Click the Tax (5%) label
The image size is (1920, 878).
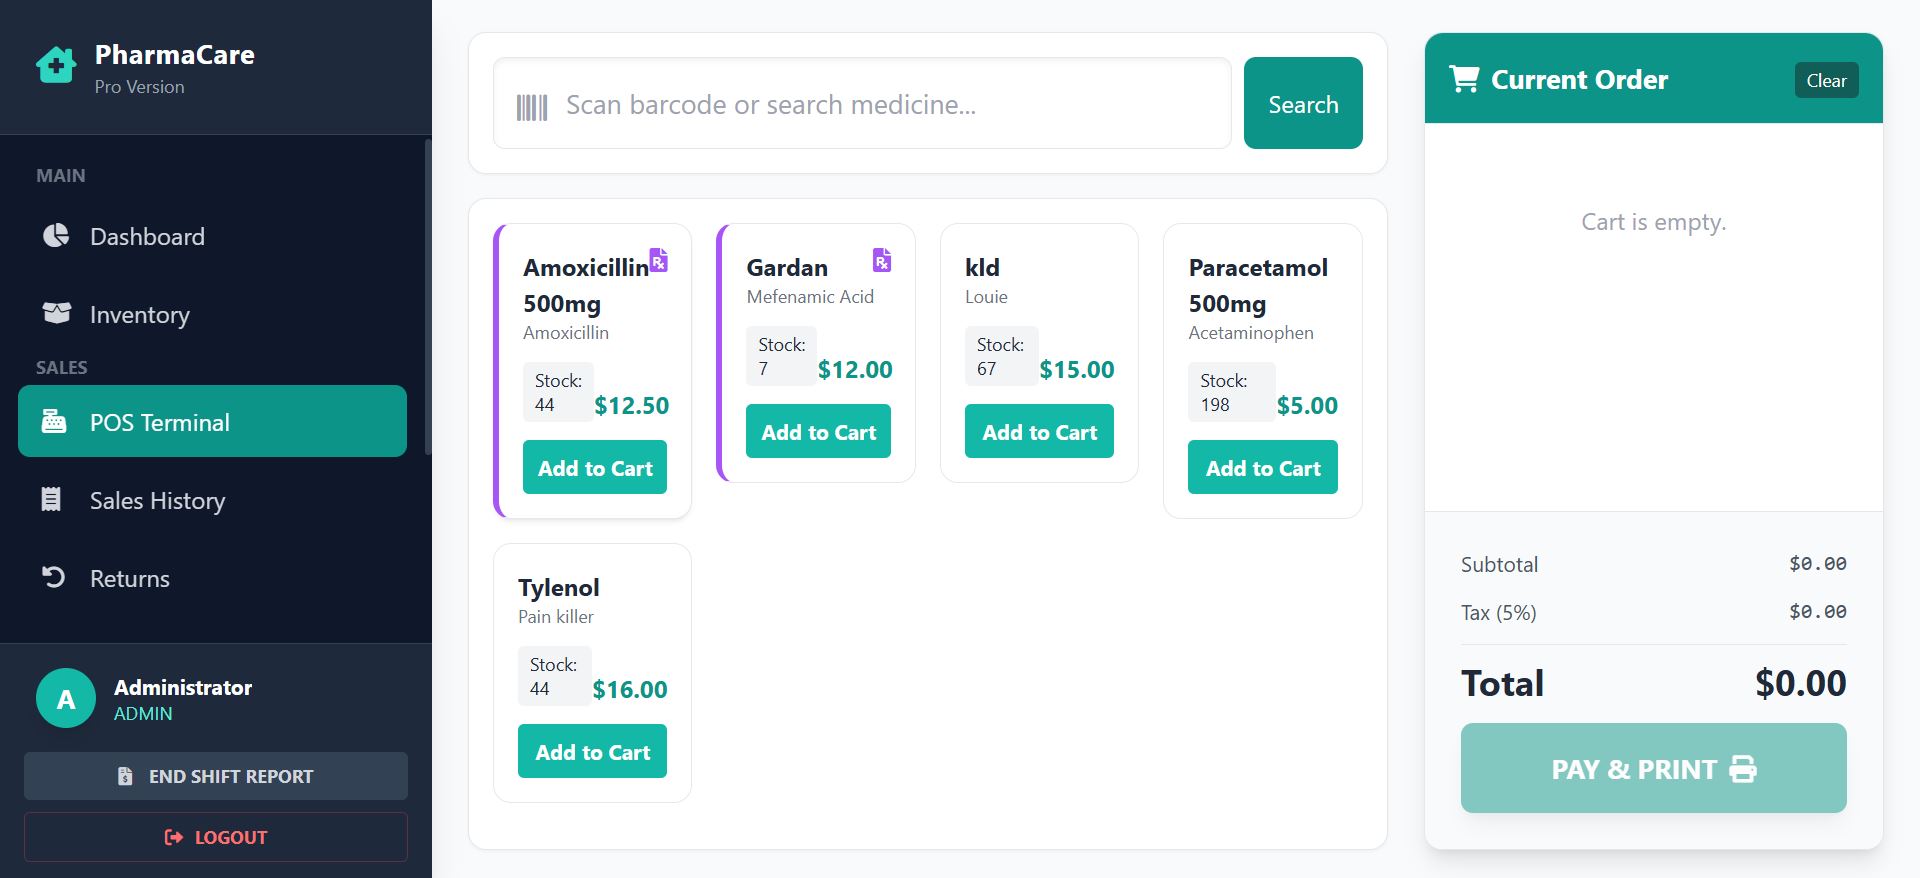click(x=1498, y=613)
